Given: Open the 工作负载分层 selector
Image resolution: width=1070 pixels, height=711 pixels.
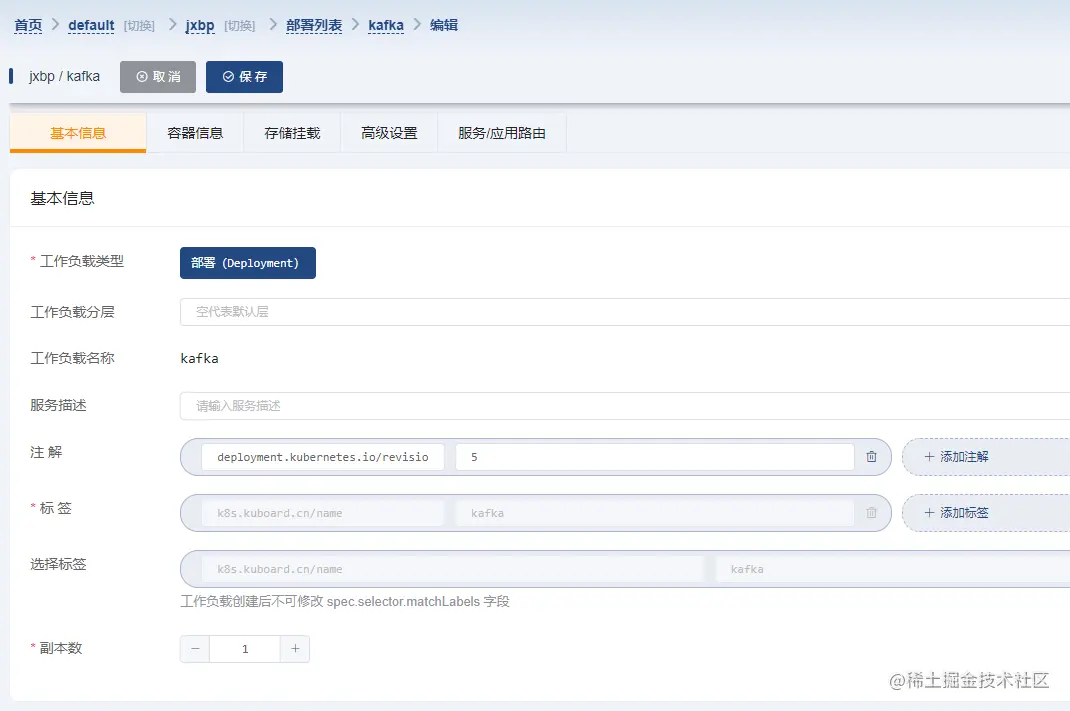Looking at the screenshot, I should pos(625,312).
